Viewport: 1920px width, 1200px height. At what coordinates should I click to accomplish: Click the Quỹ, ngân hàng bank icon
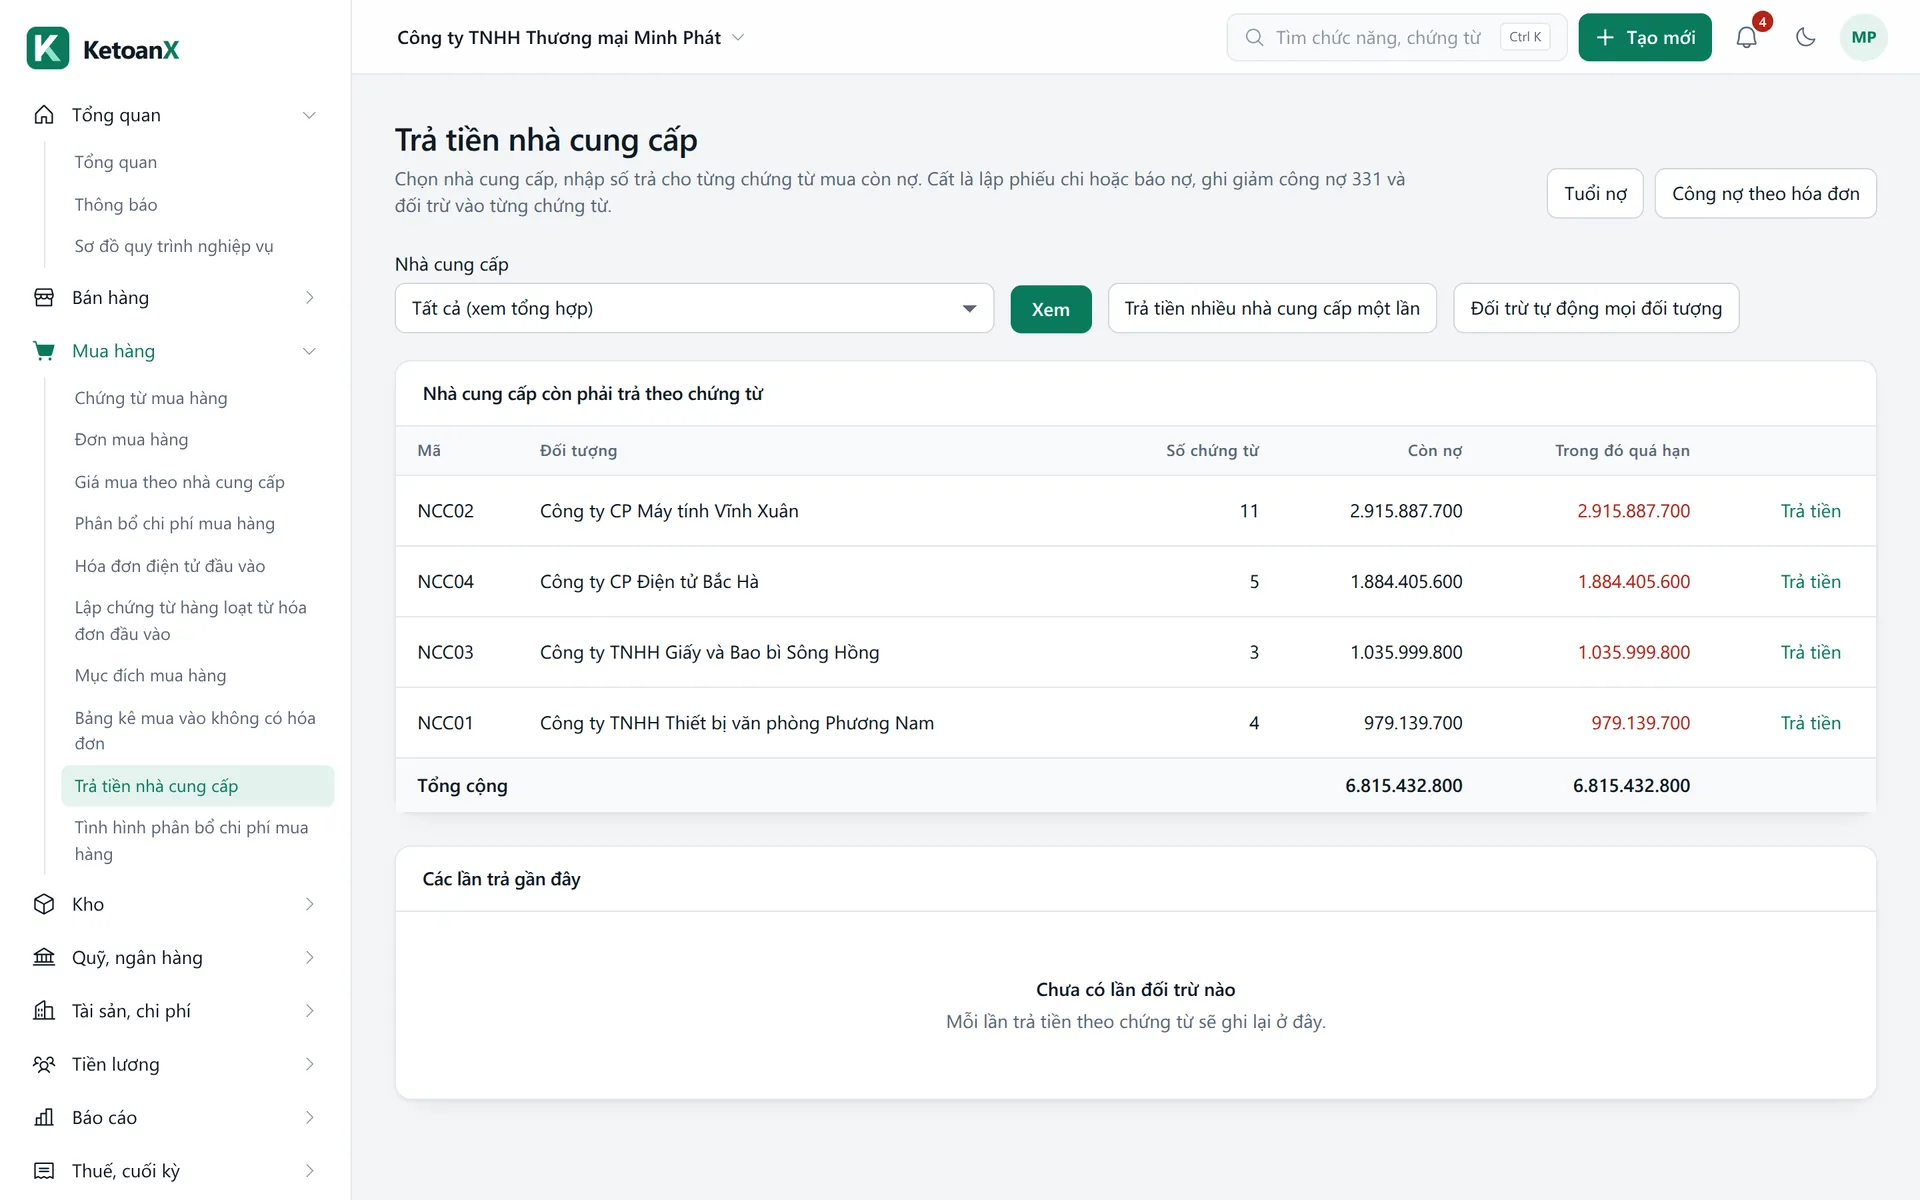pos(44,957)
